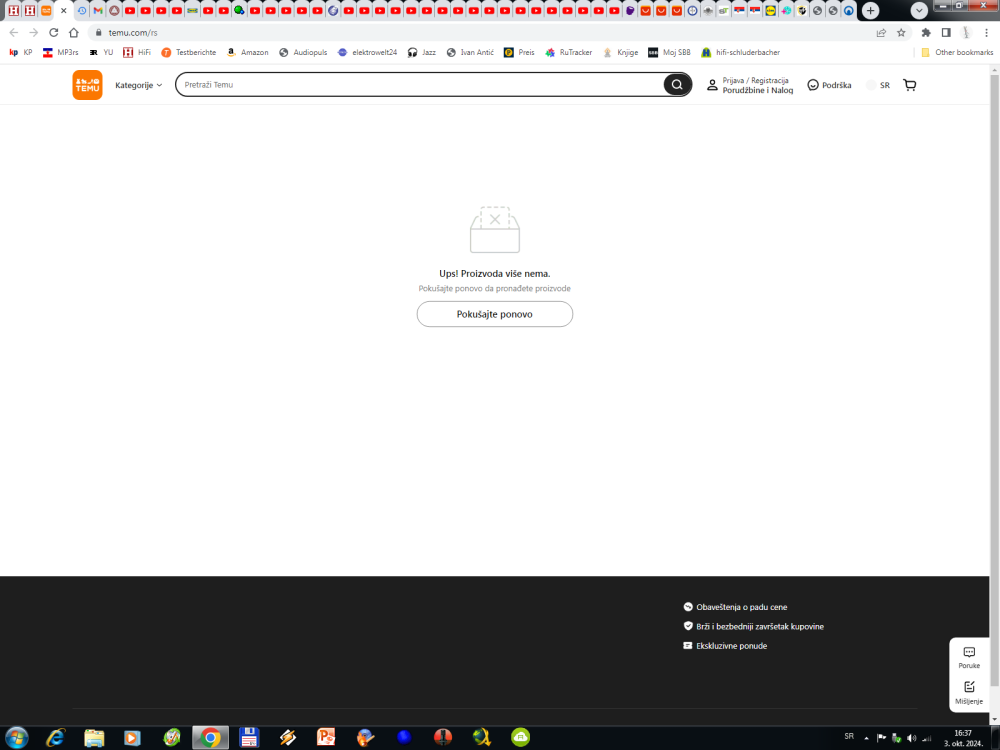
Task: Open the SR language selector
Action: point(878,85)
